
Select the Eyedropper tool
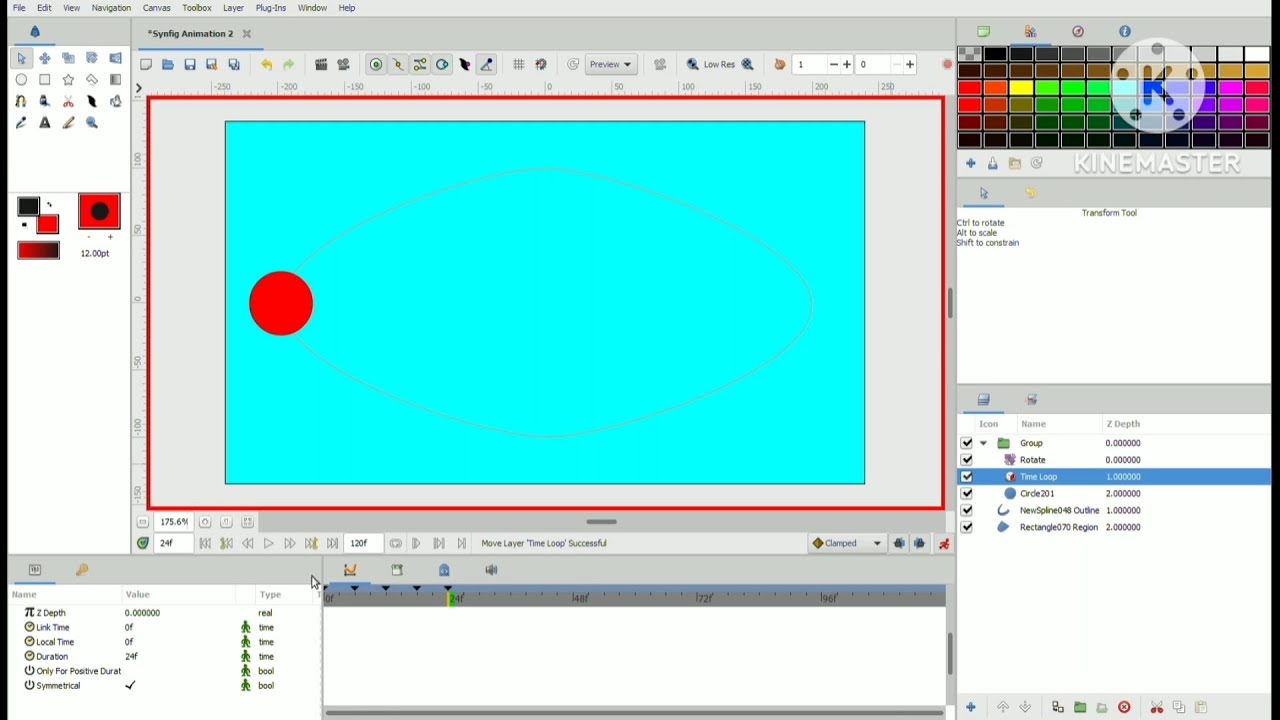21,123
